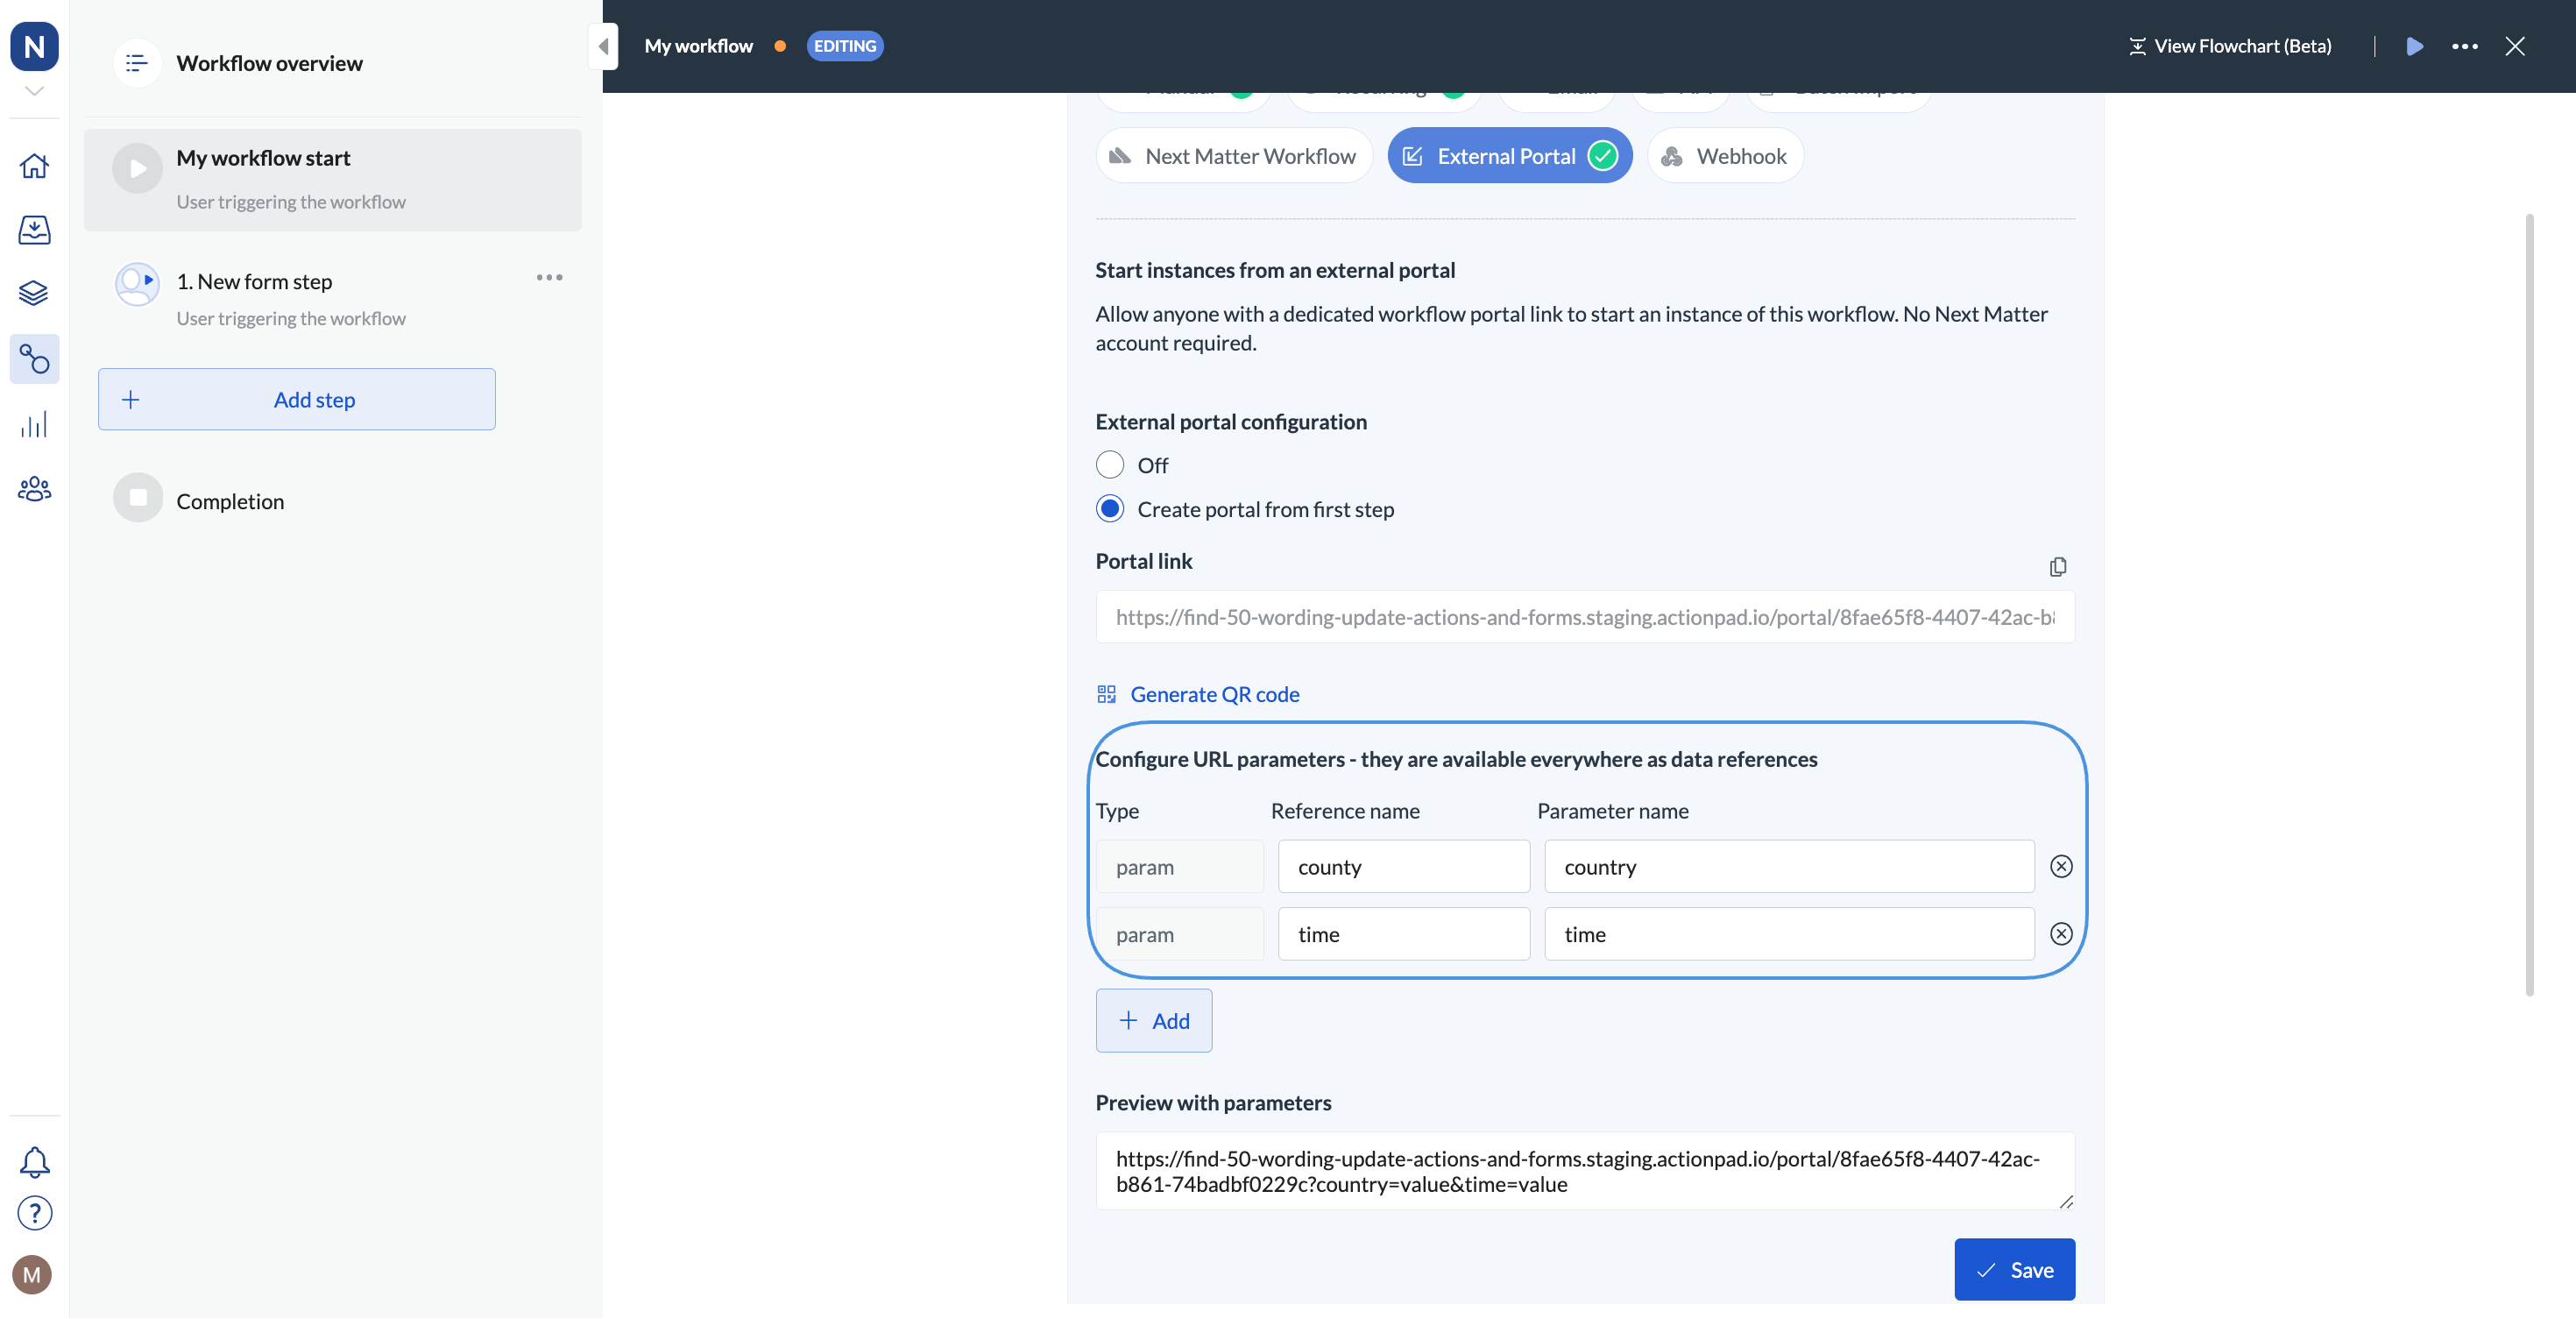Click the time parameter name field
2576x1319 pixels.
click(x=1788, y=934)
